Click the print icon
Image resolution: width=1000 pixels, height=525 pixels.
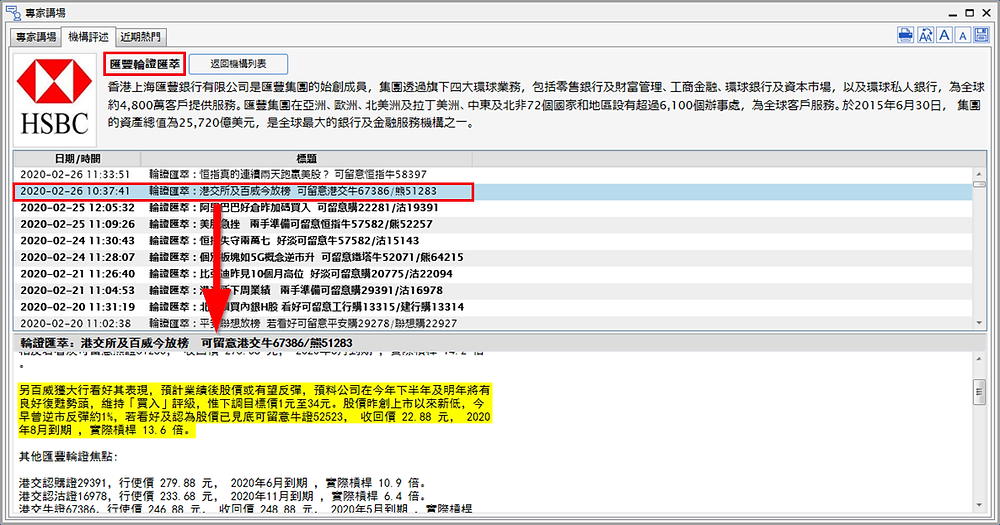tap(906, 35)
